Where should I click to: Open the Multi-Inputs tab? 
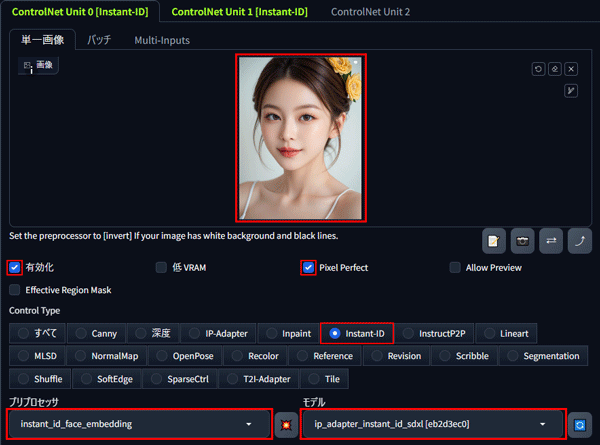point(162,40)
